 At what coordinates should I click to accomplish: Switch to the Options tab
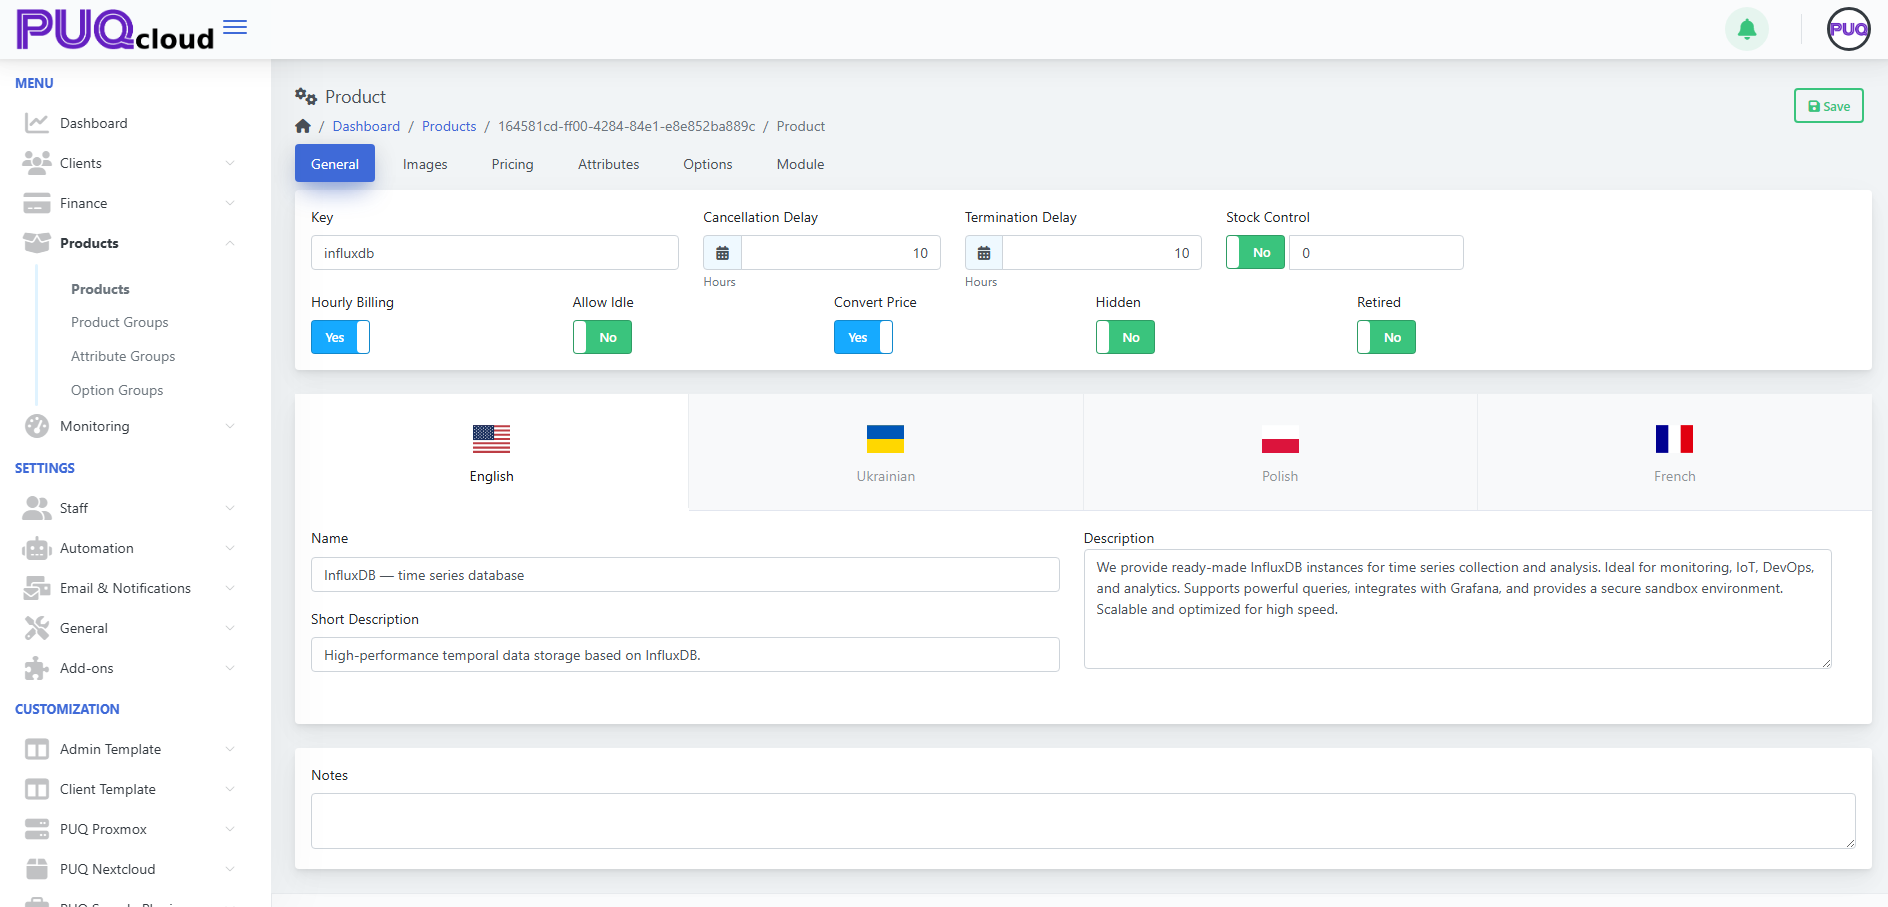pos(708,164)
